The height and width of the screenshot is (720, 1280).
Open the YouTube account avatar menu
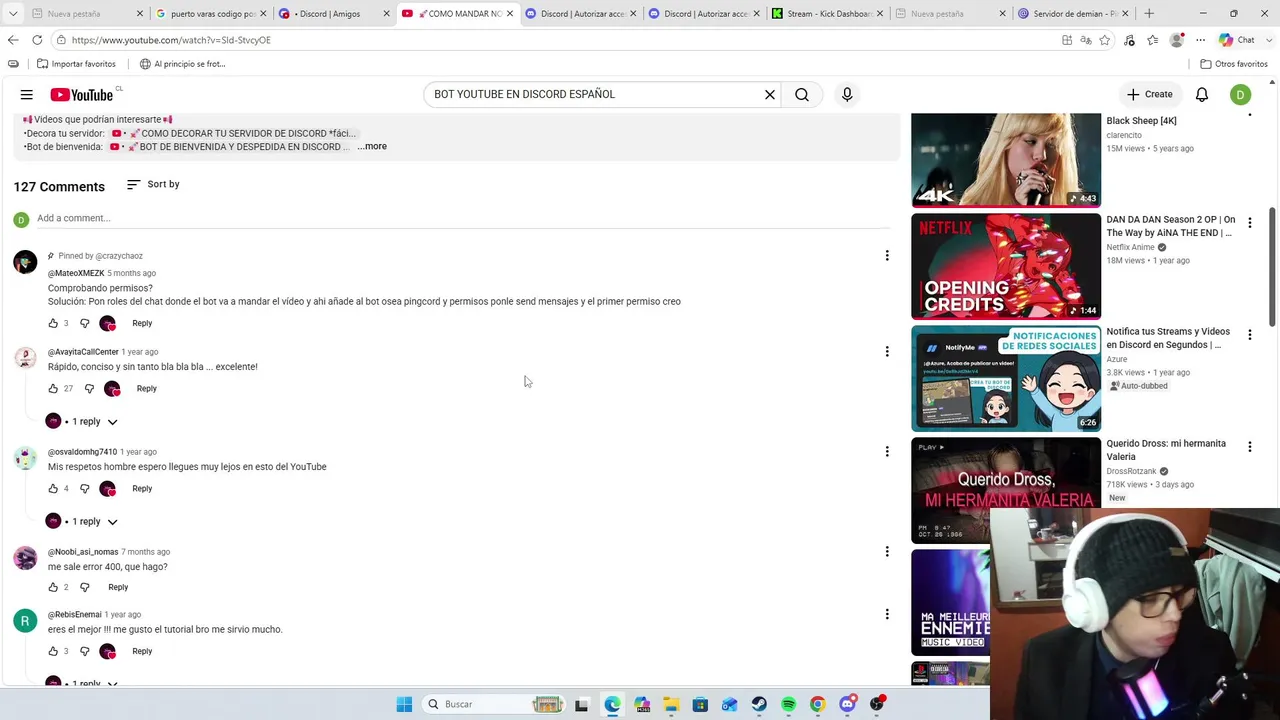tap(1241, 95)
